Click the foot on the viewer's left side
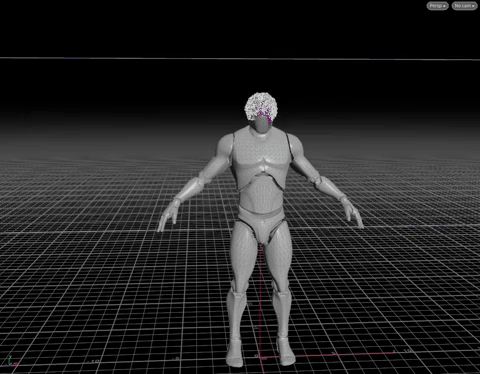480x374 pixels. pos(235,353)
